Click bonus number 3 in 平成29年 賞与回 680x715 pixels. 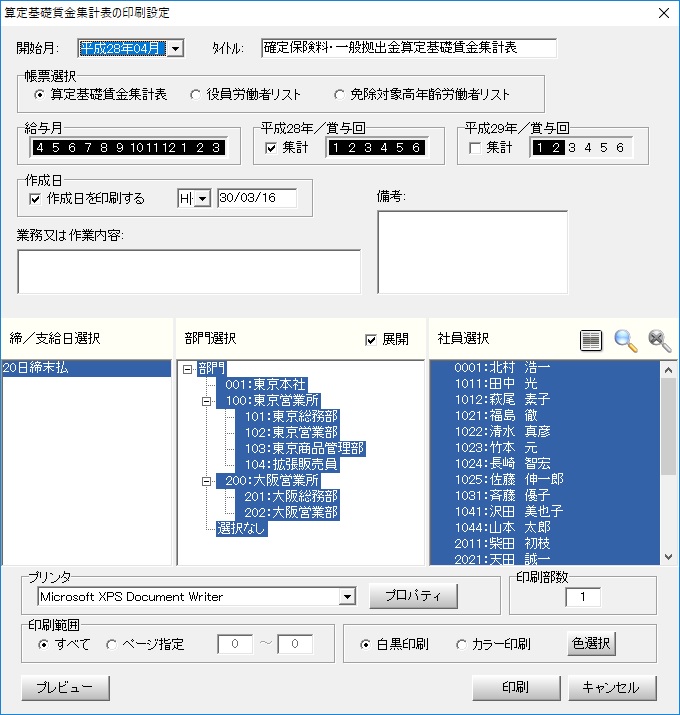tap(572, 148)
